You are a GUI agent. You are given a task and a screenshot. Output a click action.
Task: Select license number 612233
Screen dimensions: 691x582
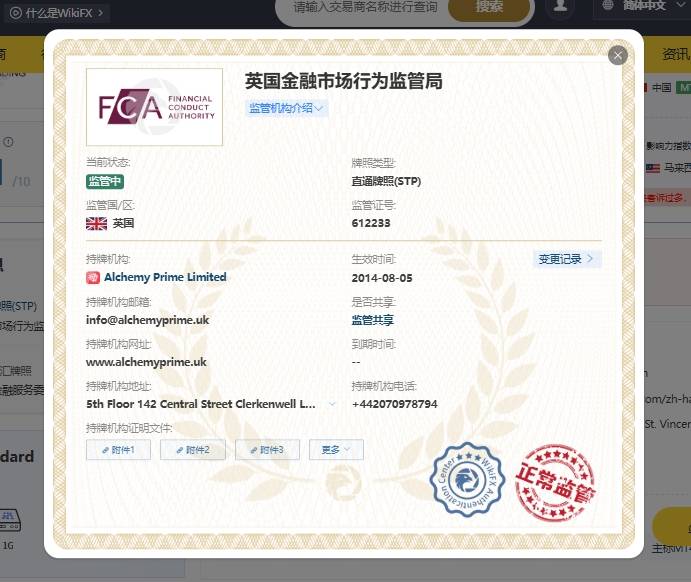point(371,223)
